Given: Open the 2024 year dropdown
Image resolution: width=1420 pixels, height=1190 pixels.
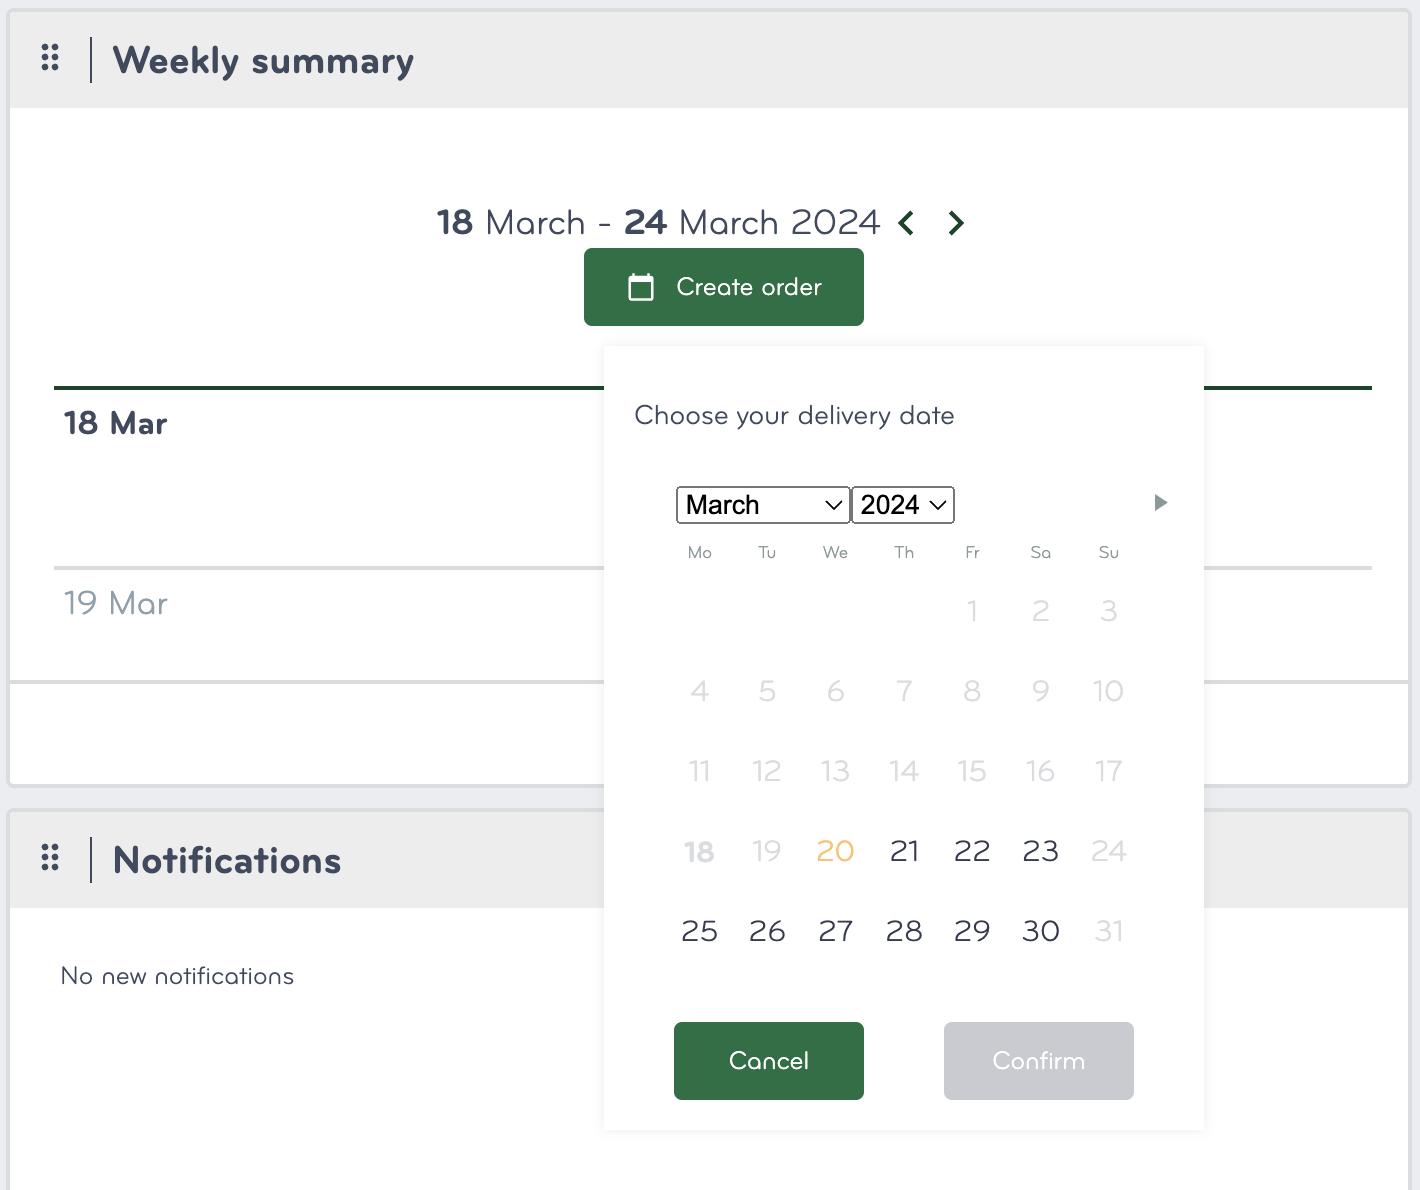Looking at the screenshot, I should click(x=903, y=505).
